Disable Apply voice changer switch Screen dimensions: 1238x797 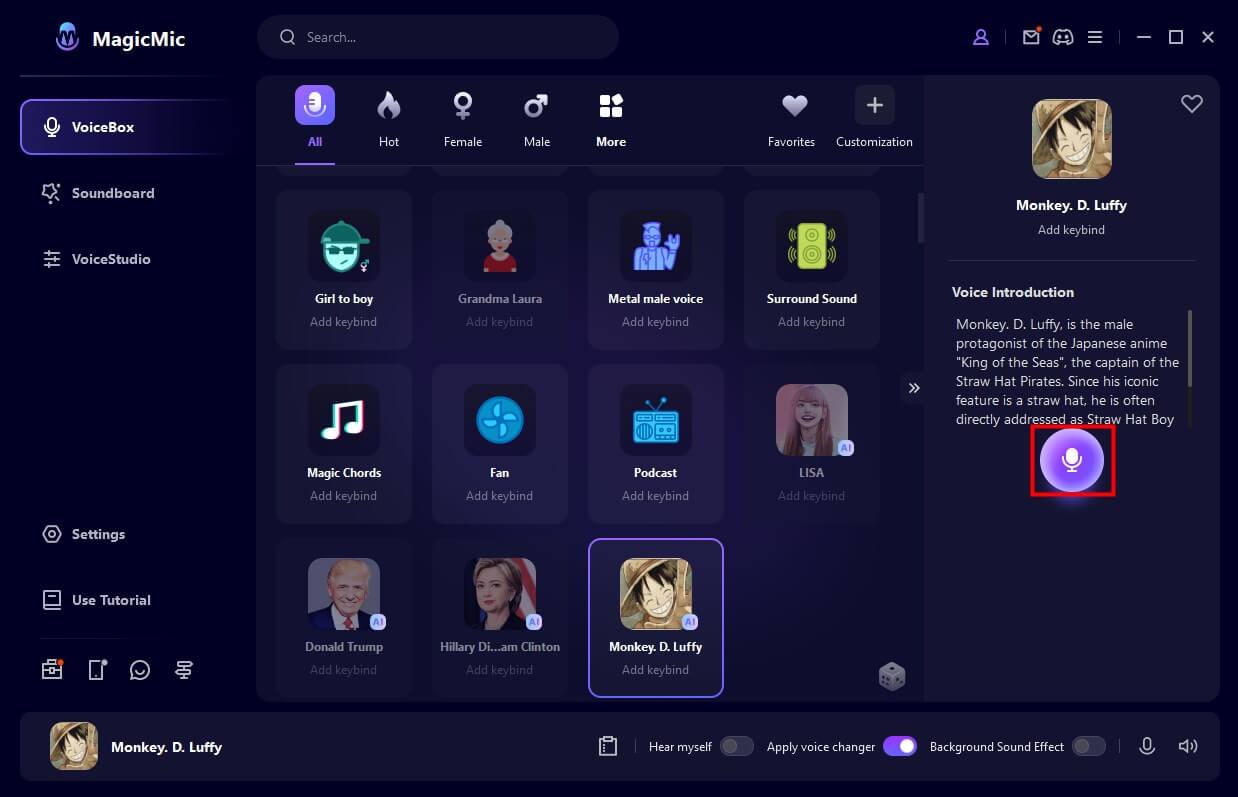click(900, 746)
